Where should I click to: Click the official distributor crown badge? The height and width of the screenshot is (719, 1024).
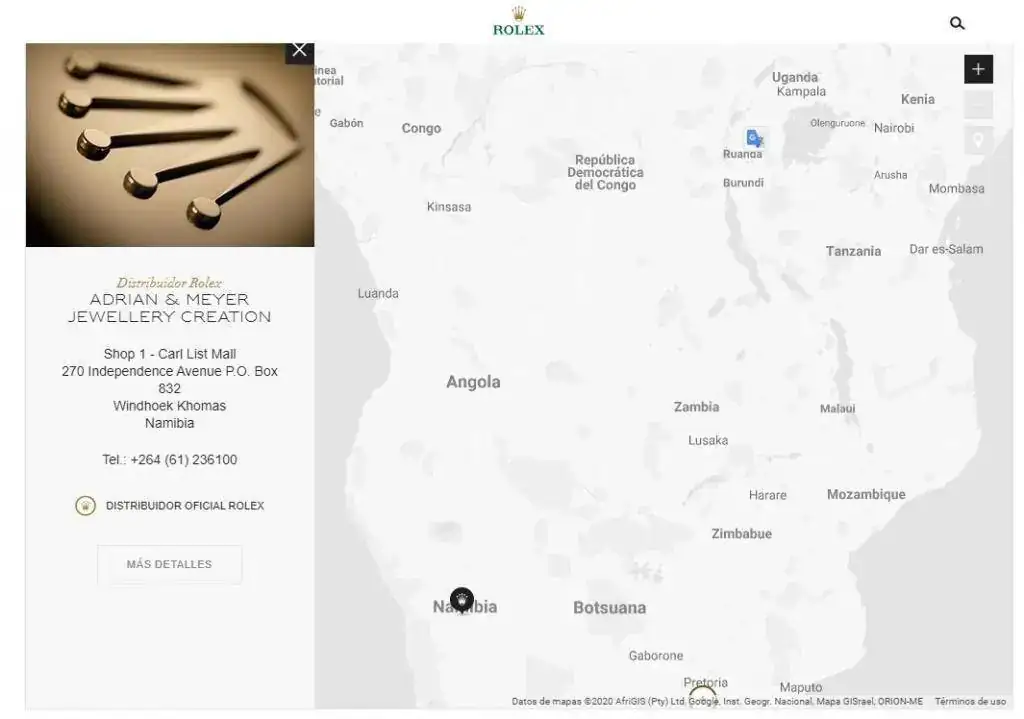tap(86, 505)
